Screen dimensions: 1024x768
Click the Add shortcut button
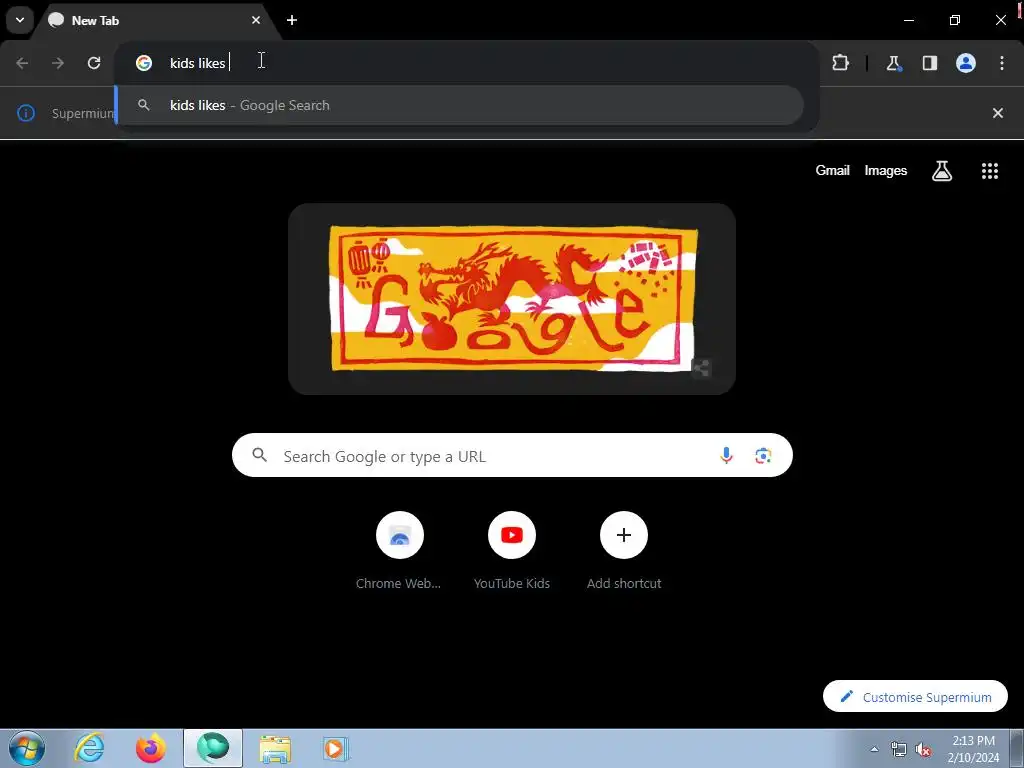click(x=624, y=551)
